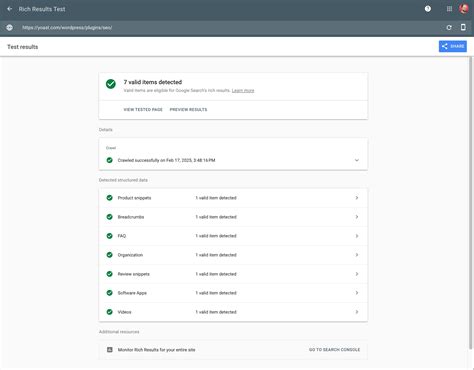
Task: Follow the Learn more link
Action: [243, 91]
